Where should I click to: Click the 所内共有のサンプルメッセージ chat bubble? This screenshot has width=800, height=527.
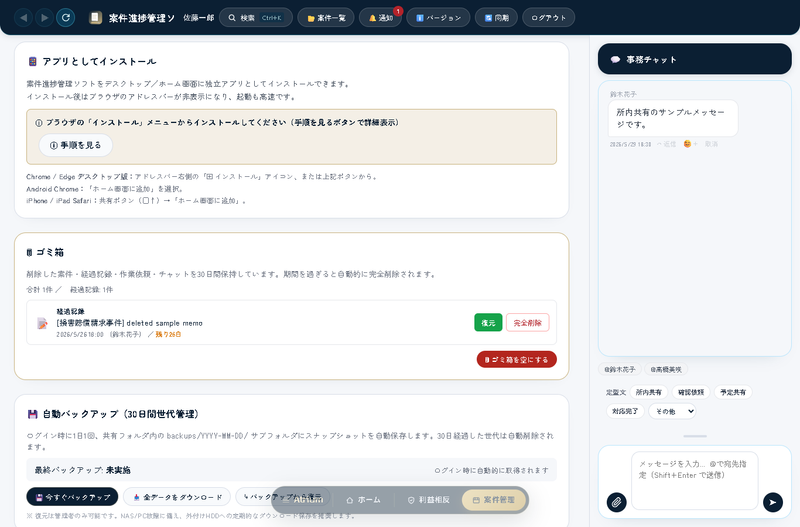(x=672, y=118)
